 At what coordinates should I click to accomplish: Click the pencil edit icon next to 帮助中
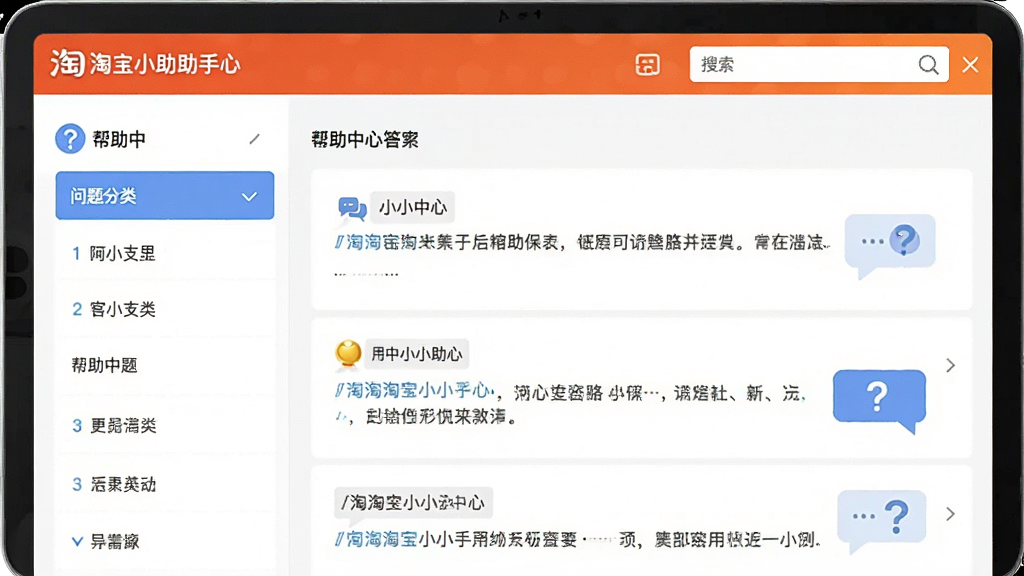(x=254, y=139)
